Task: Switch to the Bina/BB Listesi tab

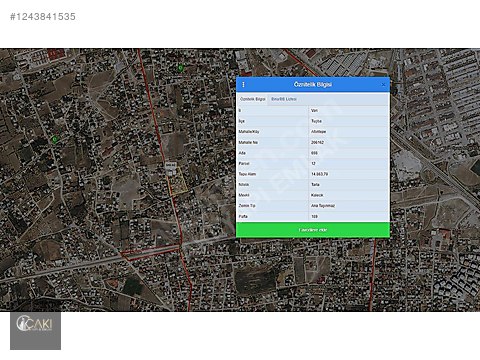Action: pyautogui.click(x=284, y=99)
